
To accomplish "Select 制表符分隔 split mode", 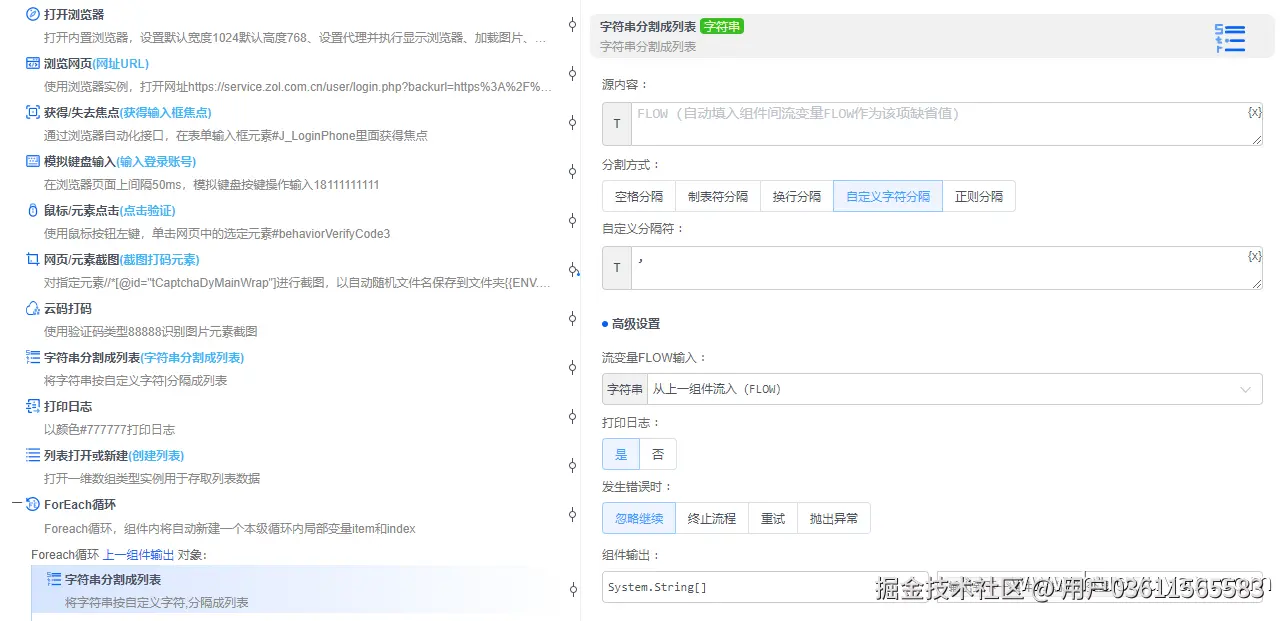I will click(718, 197).
